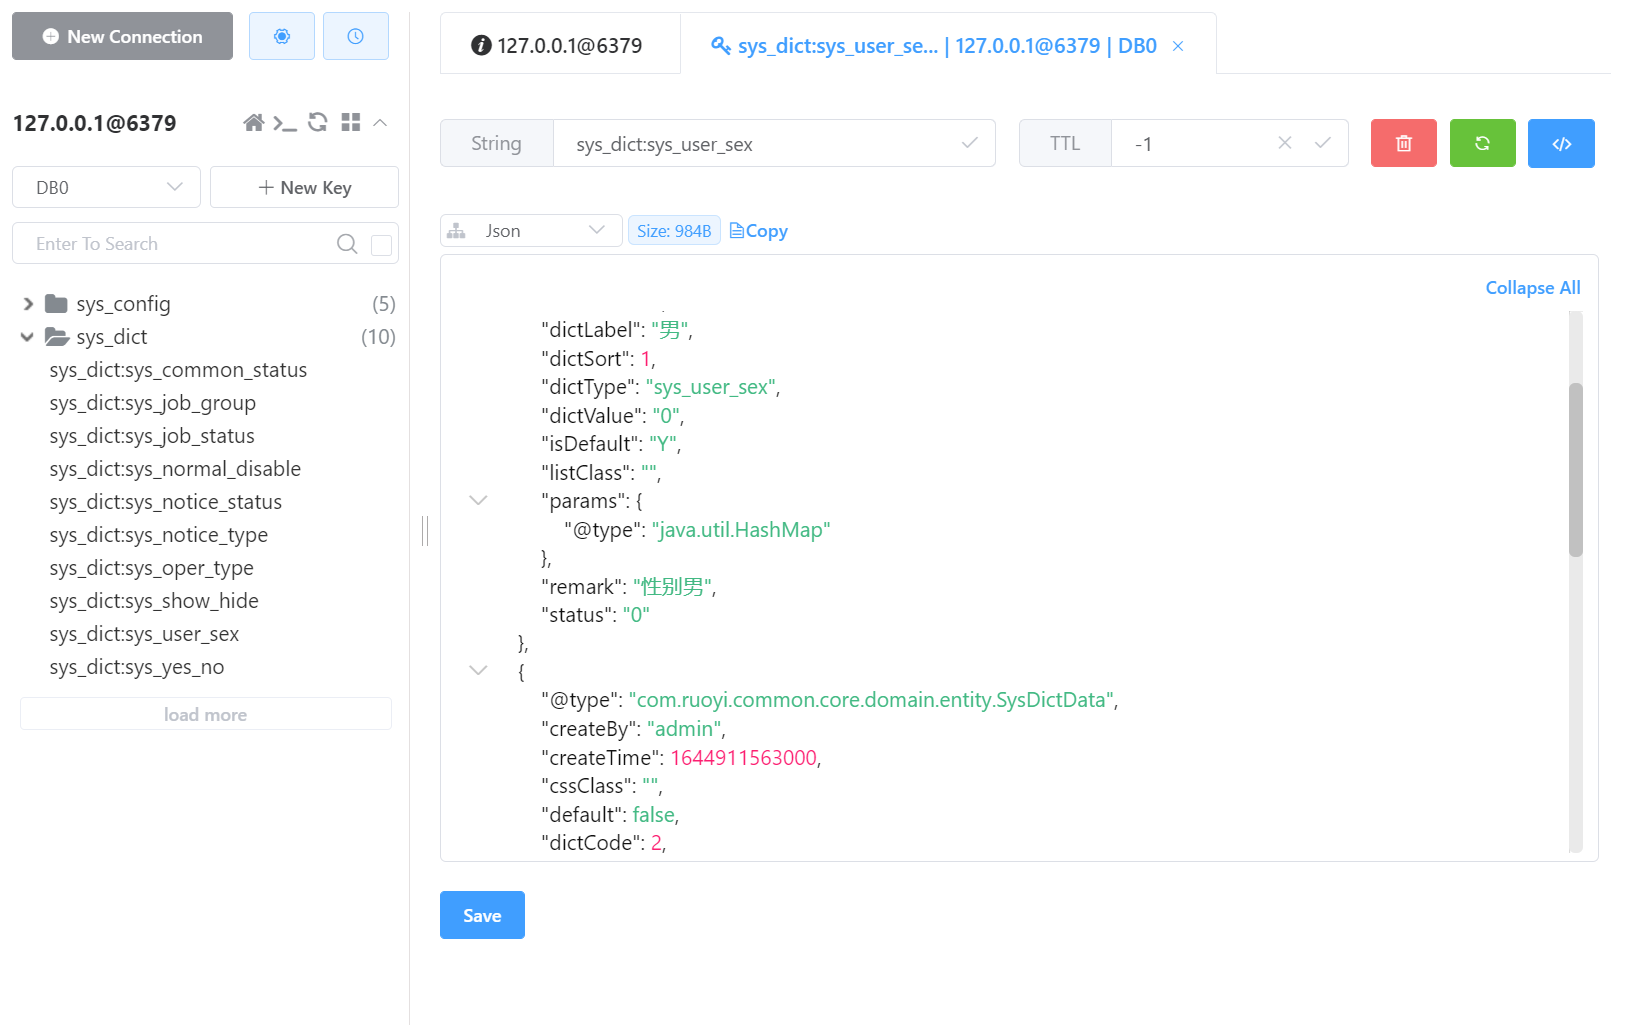The width and height of the screenshot is (1628, 1036).
Task: Click the load more button
Action: (x=206, y=714)
